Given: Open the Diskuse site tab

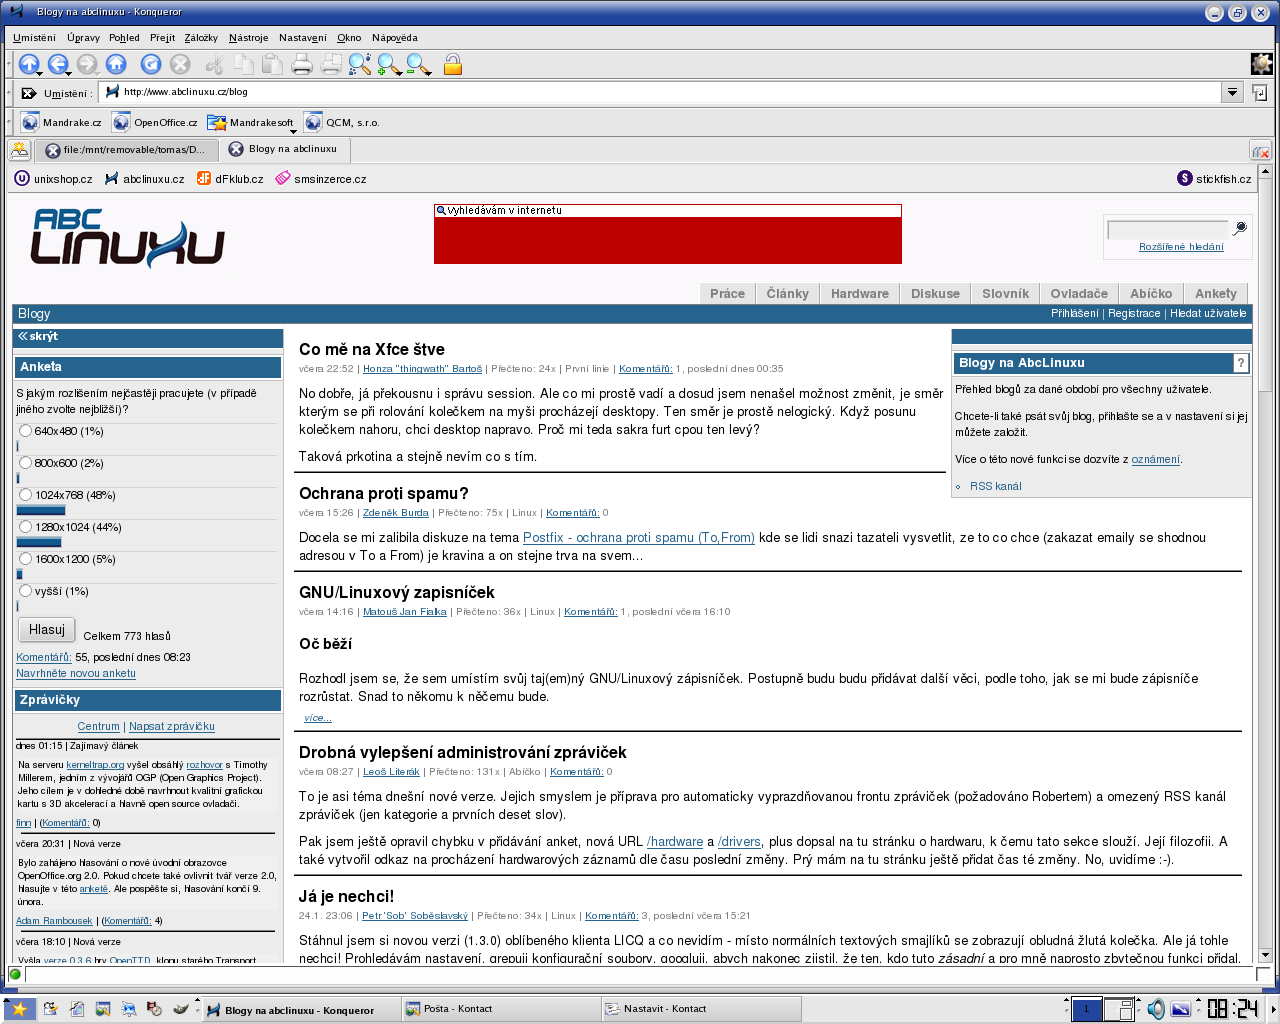Looking at the screenshot, I should click(x=935, y=293).
